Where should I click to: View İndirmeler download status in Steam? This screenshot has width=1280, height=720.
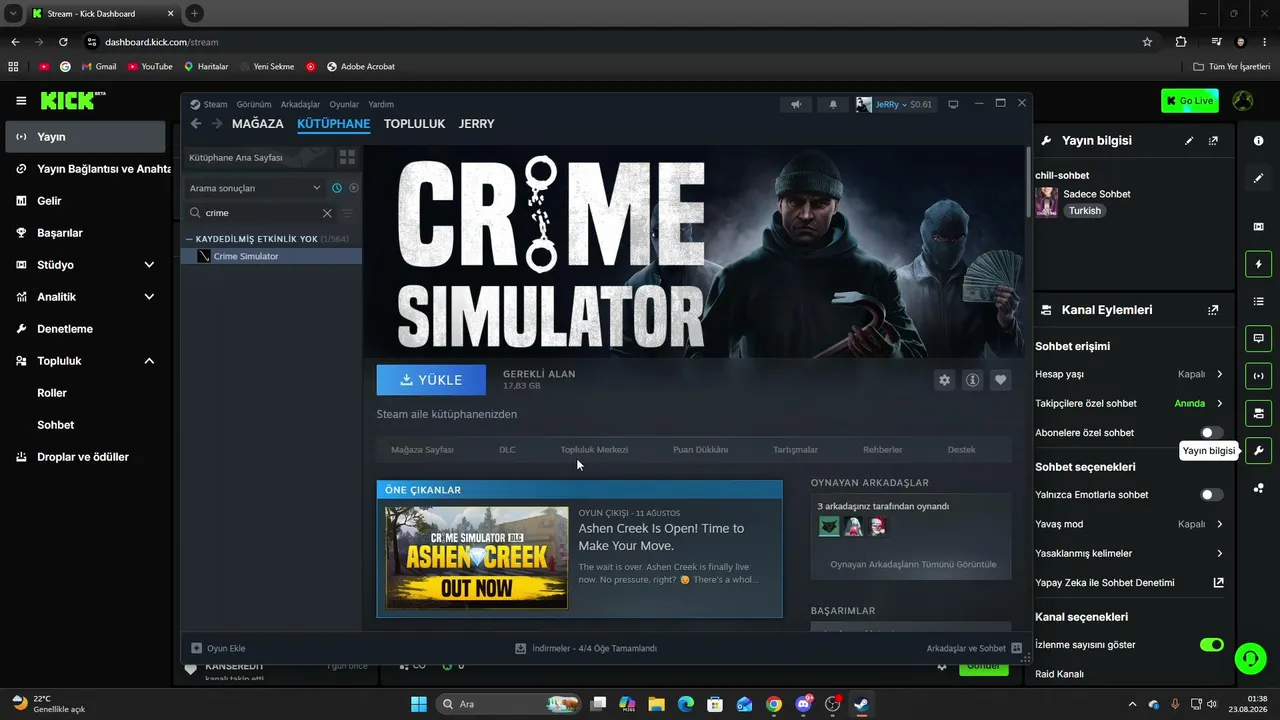(586, 648)
